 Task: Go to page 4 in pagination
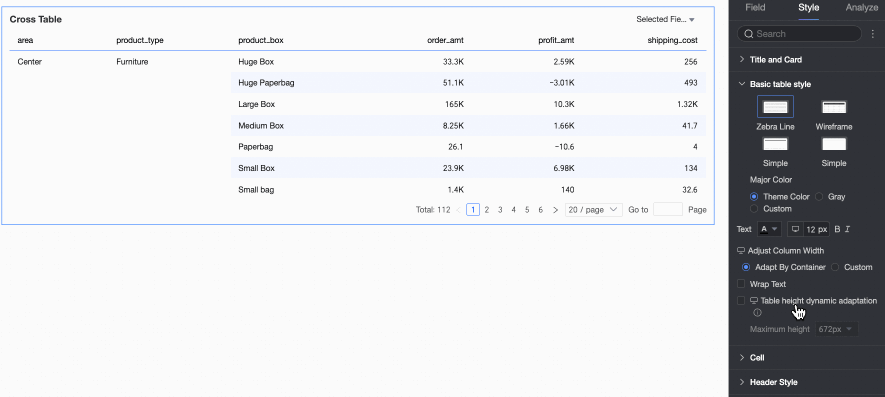pyautogui.click(x=514, y=210)
